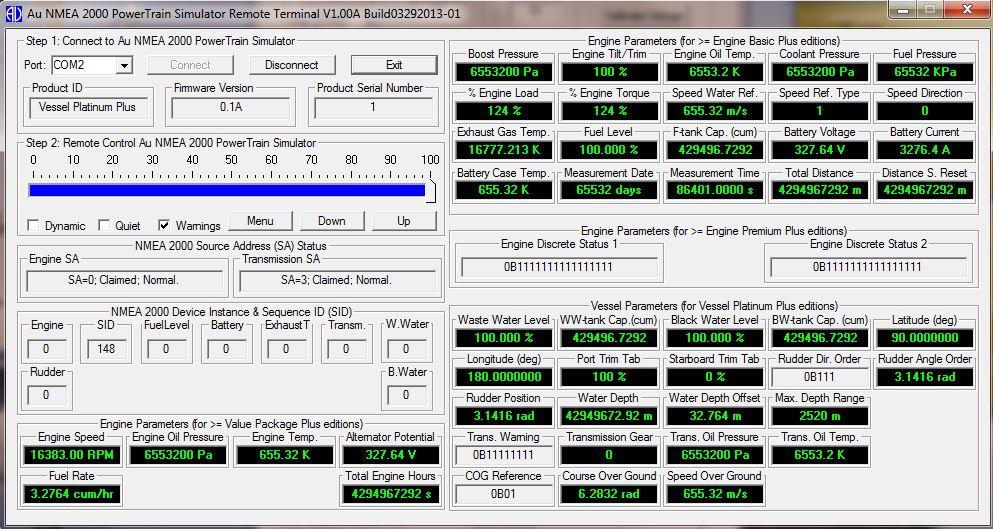Click the blue throttle progress bar
This screenshot has height=529, width=993.
pyautogui.click(x=227, y=190)
